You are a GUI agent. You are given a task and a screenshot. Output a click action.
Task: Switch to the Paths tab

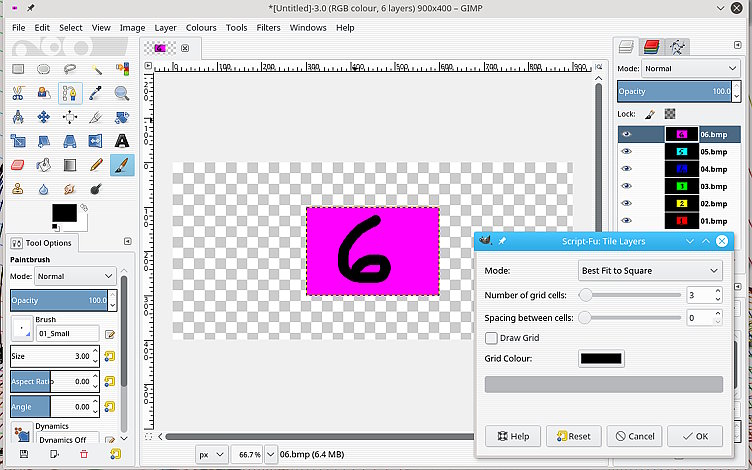point(677,47)
